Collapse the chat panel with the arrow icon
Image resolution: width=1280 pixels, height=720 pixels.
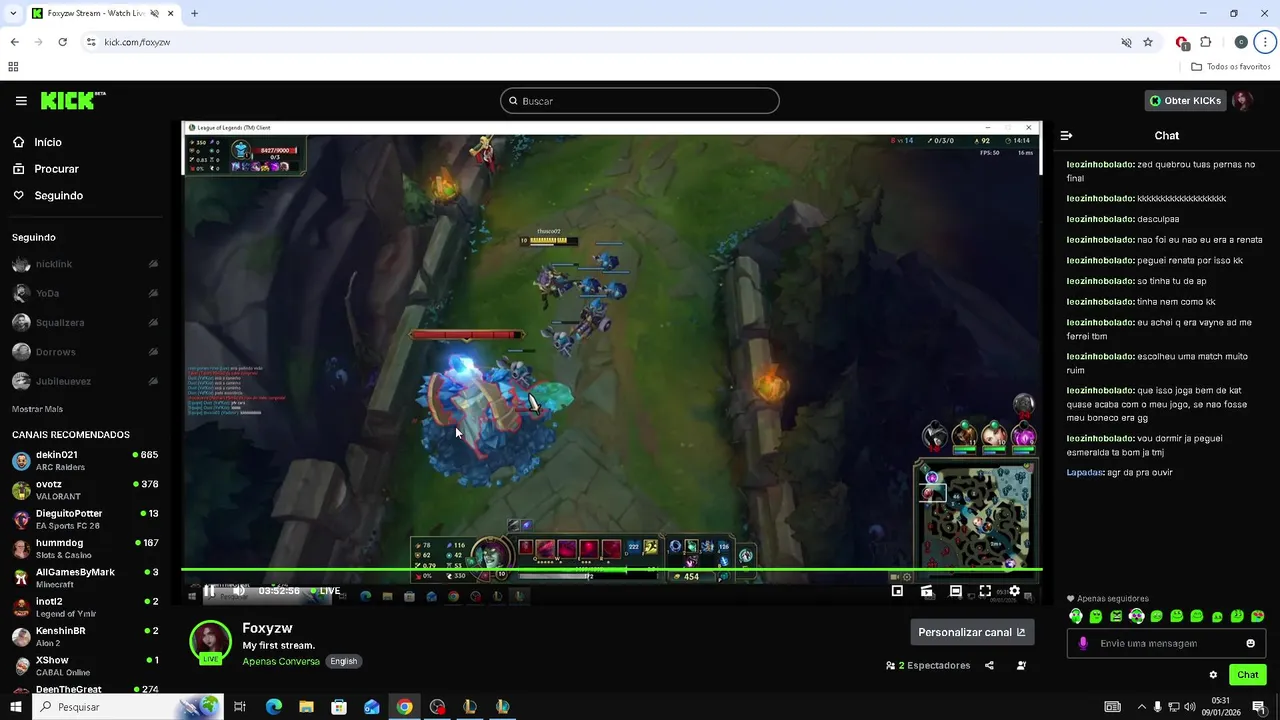point(1066,135)
